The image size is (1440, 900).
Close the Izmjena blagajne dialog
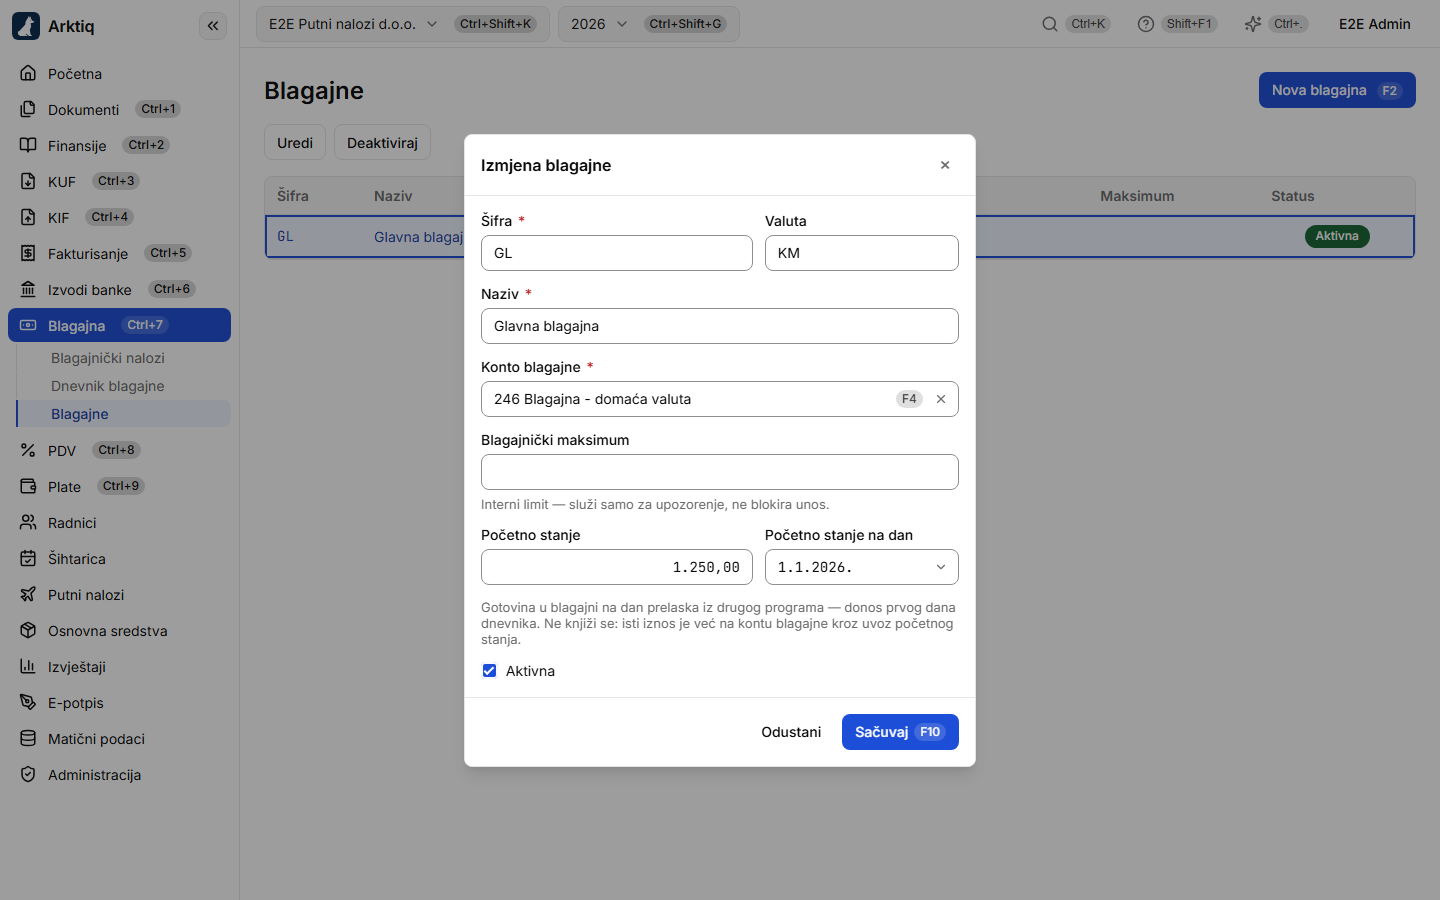click(x=945, y=165)
